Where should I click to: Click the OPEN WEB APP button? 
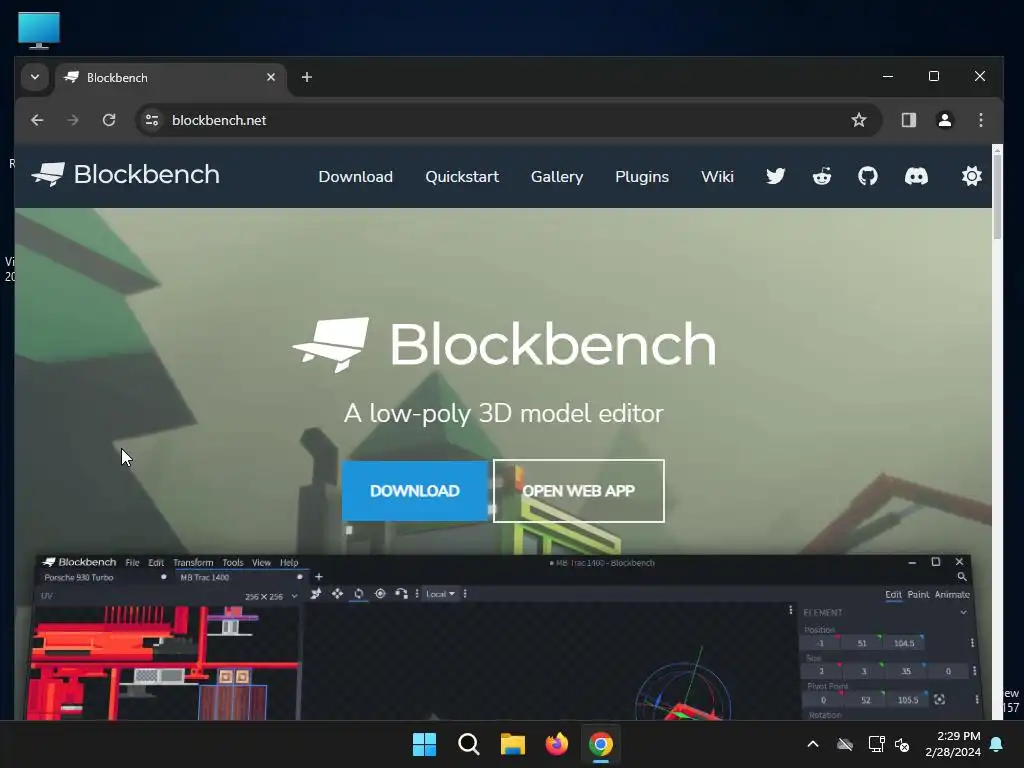579,491
